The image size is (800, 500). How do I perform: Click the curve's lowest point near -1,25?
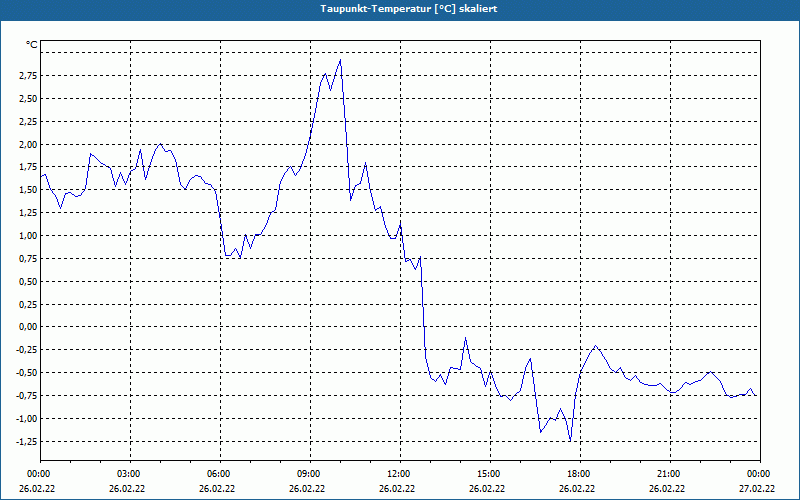coord(570,440)
